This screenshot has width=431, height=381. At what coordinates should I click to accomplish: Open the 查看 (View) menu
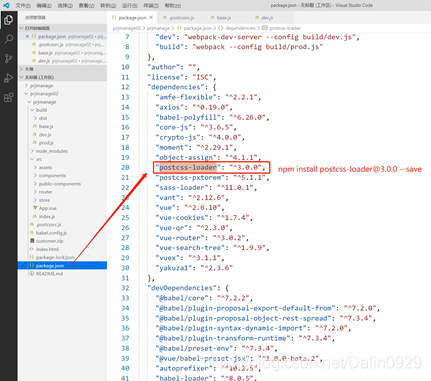pyautogui.click(x=86, y=5)
